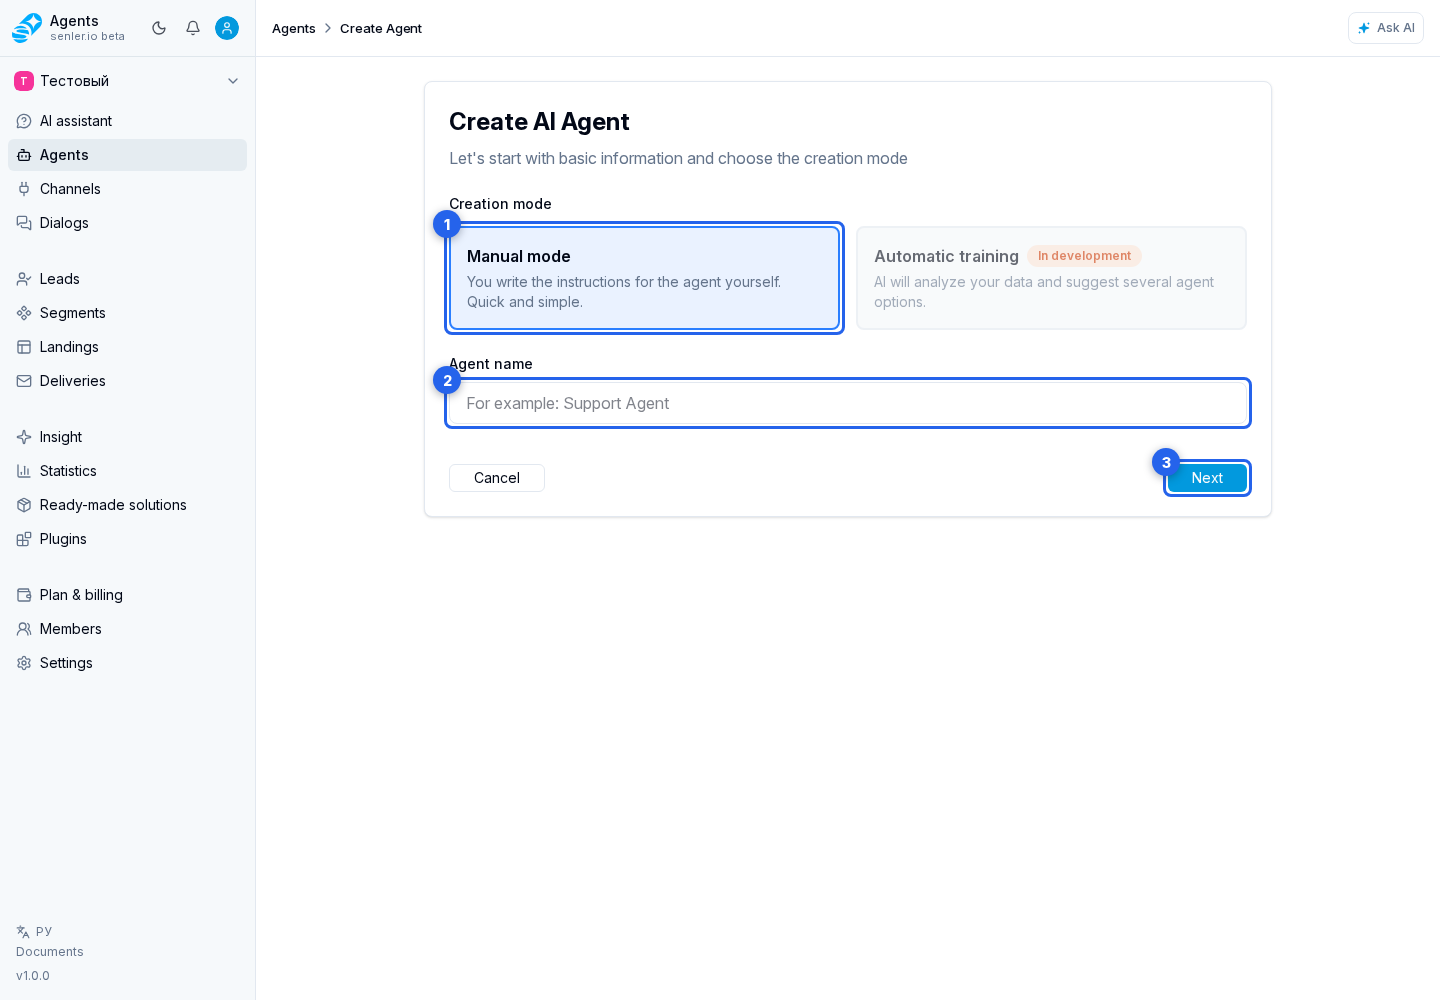
Task: Click the In development badge
Action: (x=1084, y=256)
